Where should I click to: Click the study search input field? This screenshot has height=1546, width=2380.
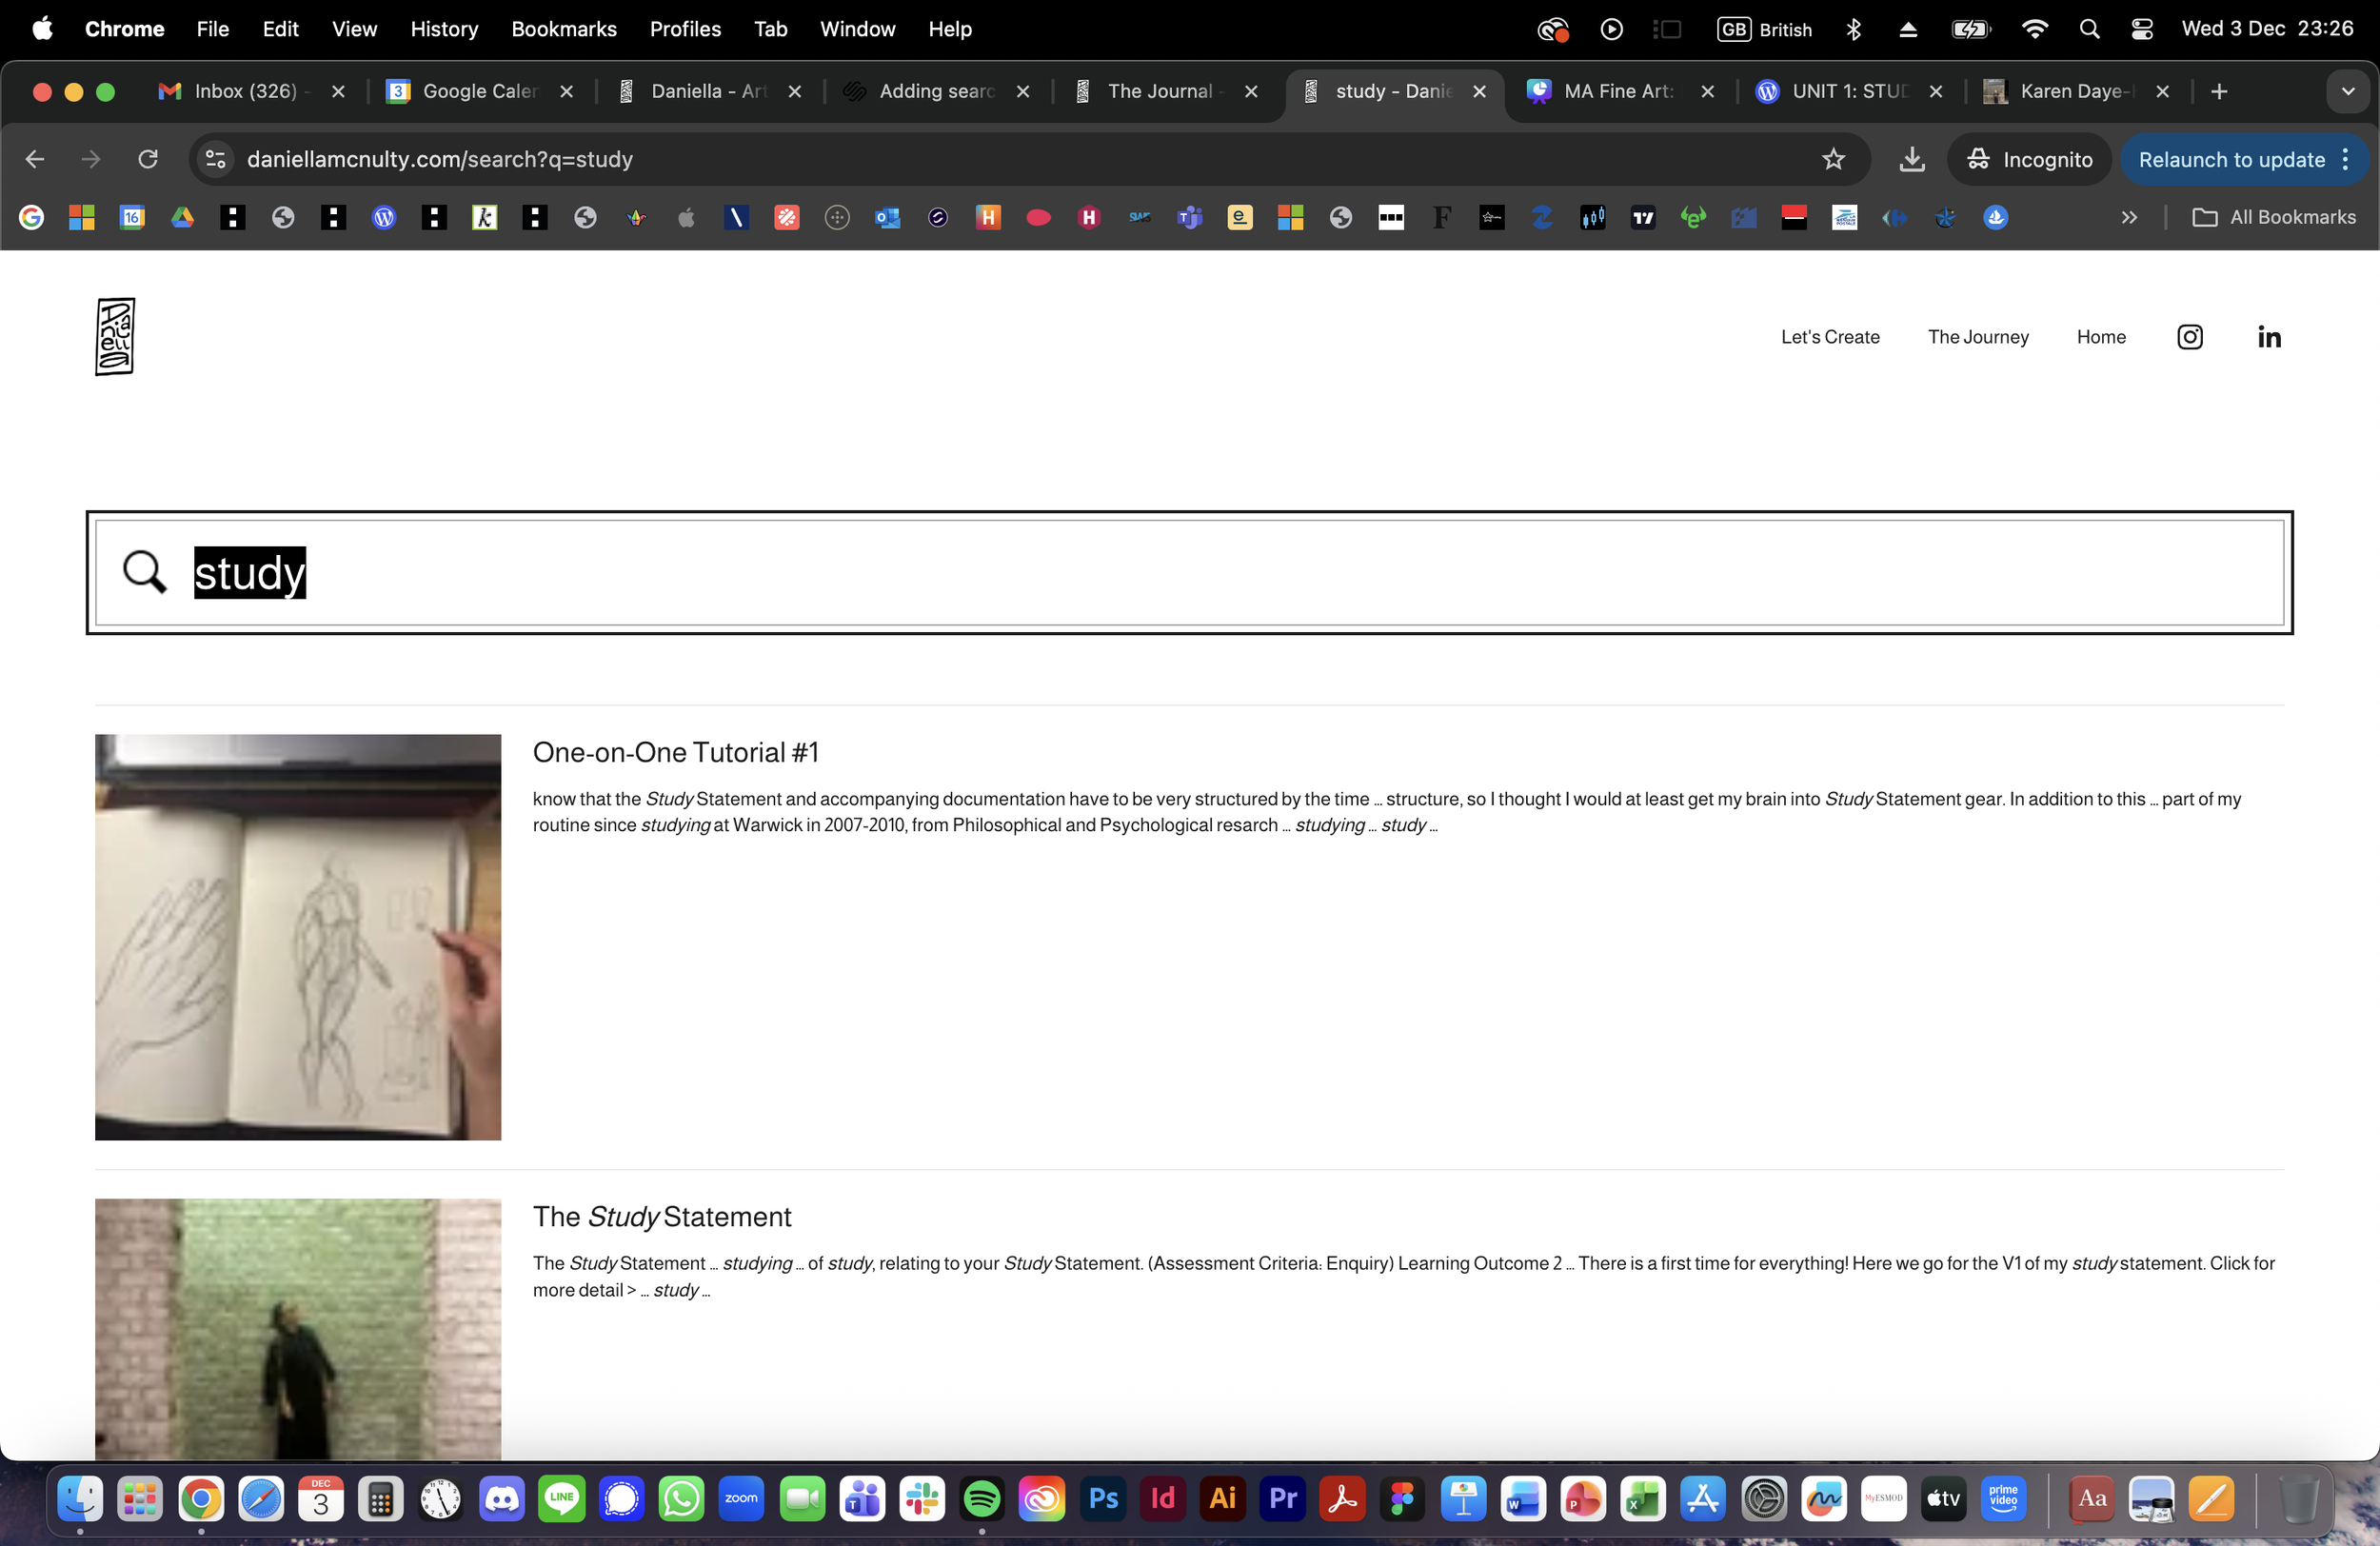[1200, 572]
